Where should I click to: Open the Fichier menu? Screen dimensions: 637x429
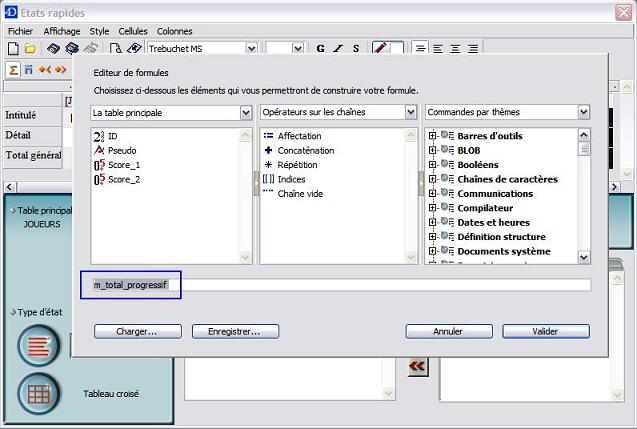click(x=21, y=31)
